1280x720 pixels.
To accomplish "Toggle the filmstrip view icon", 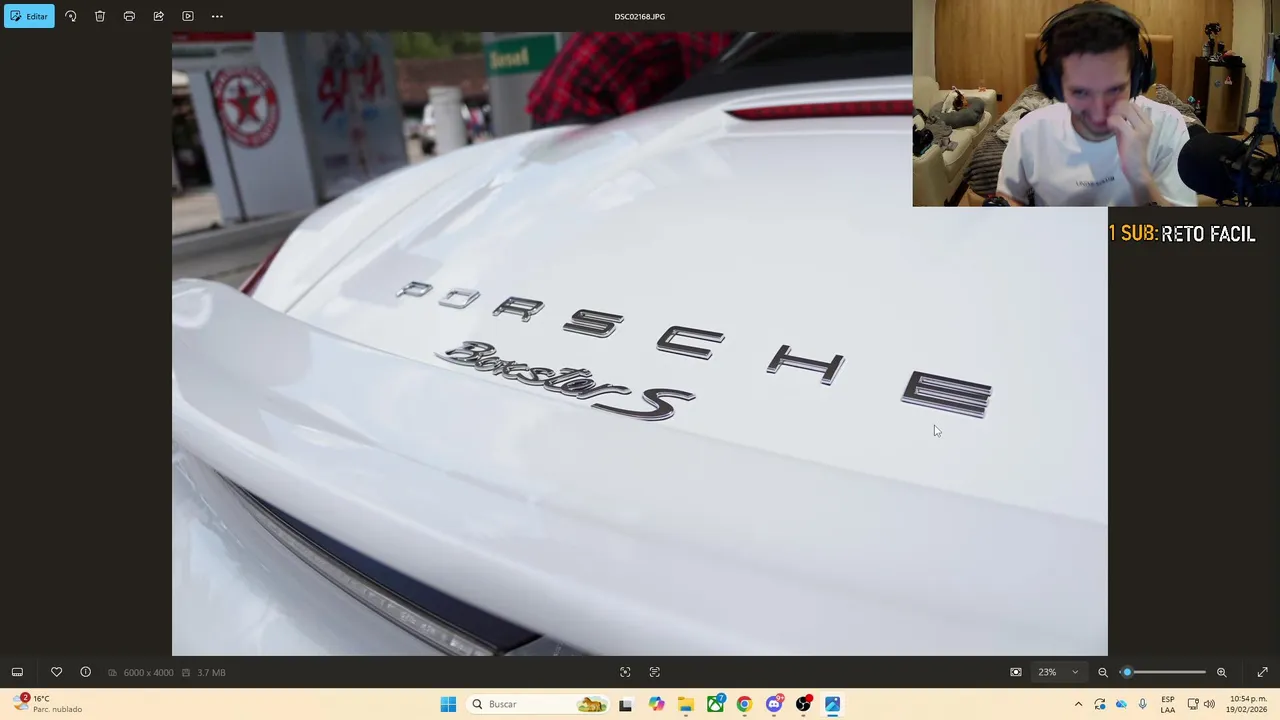I will point(17,672).
